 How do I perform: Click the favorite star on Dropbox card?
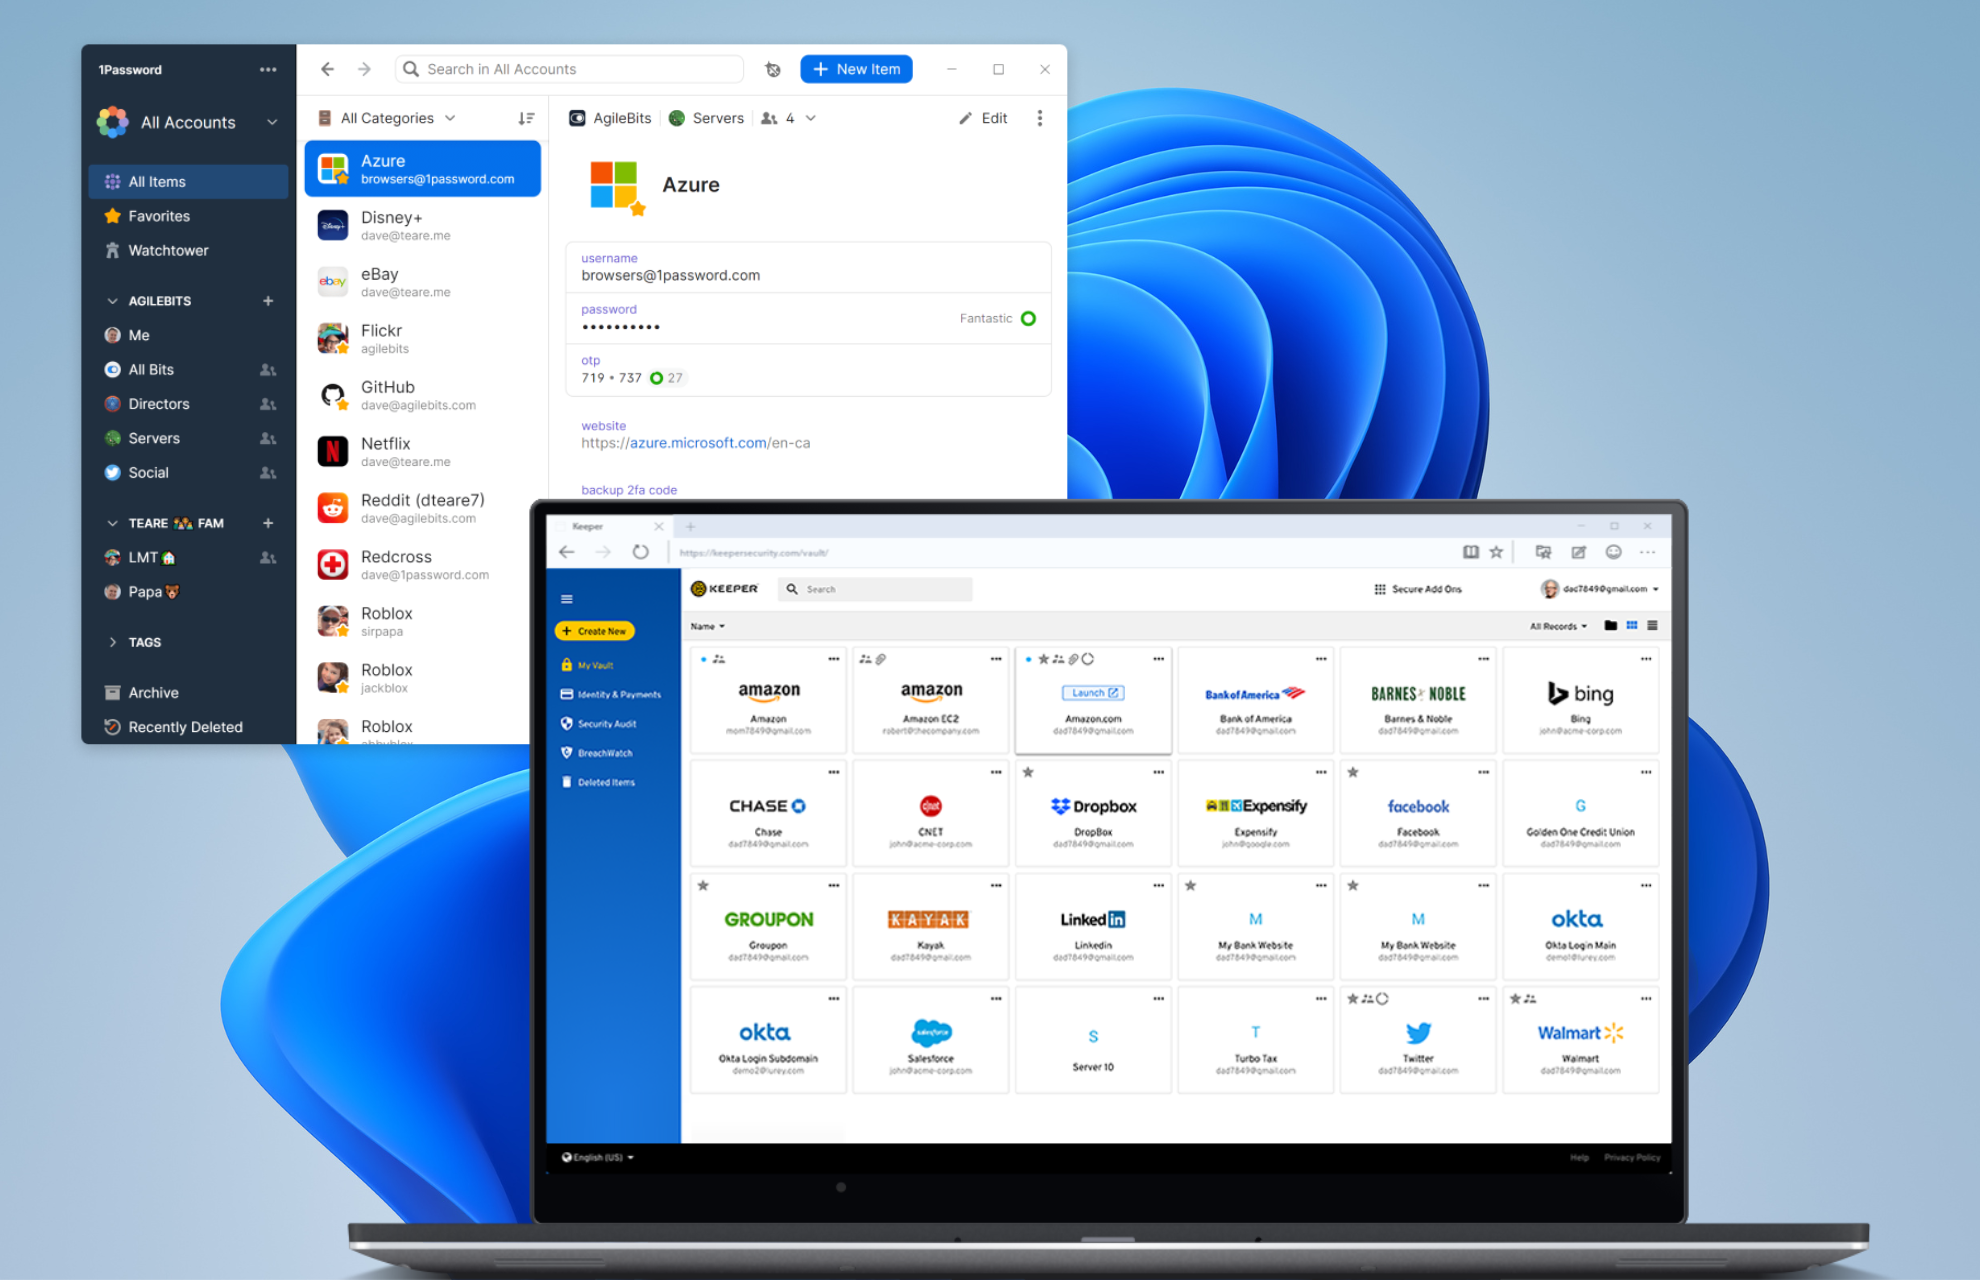(1028, 772)
